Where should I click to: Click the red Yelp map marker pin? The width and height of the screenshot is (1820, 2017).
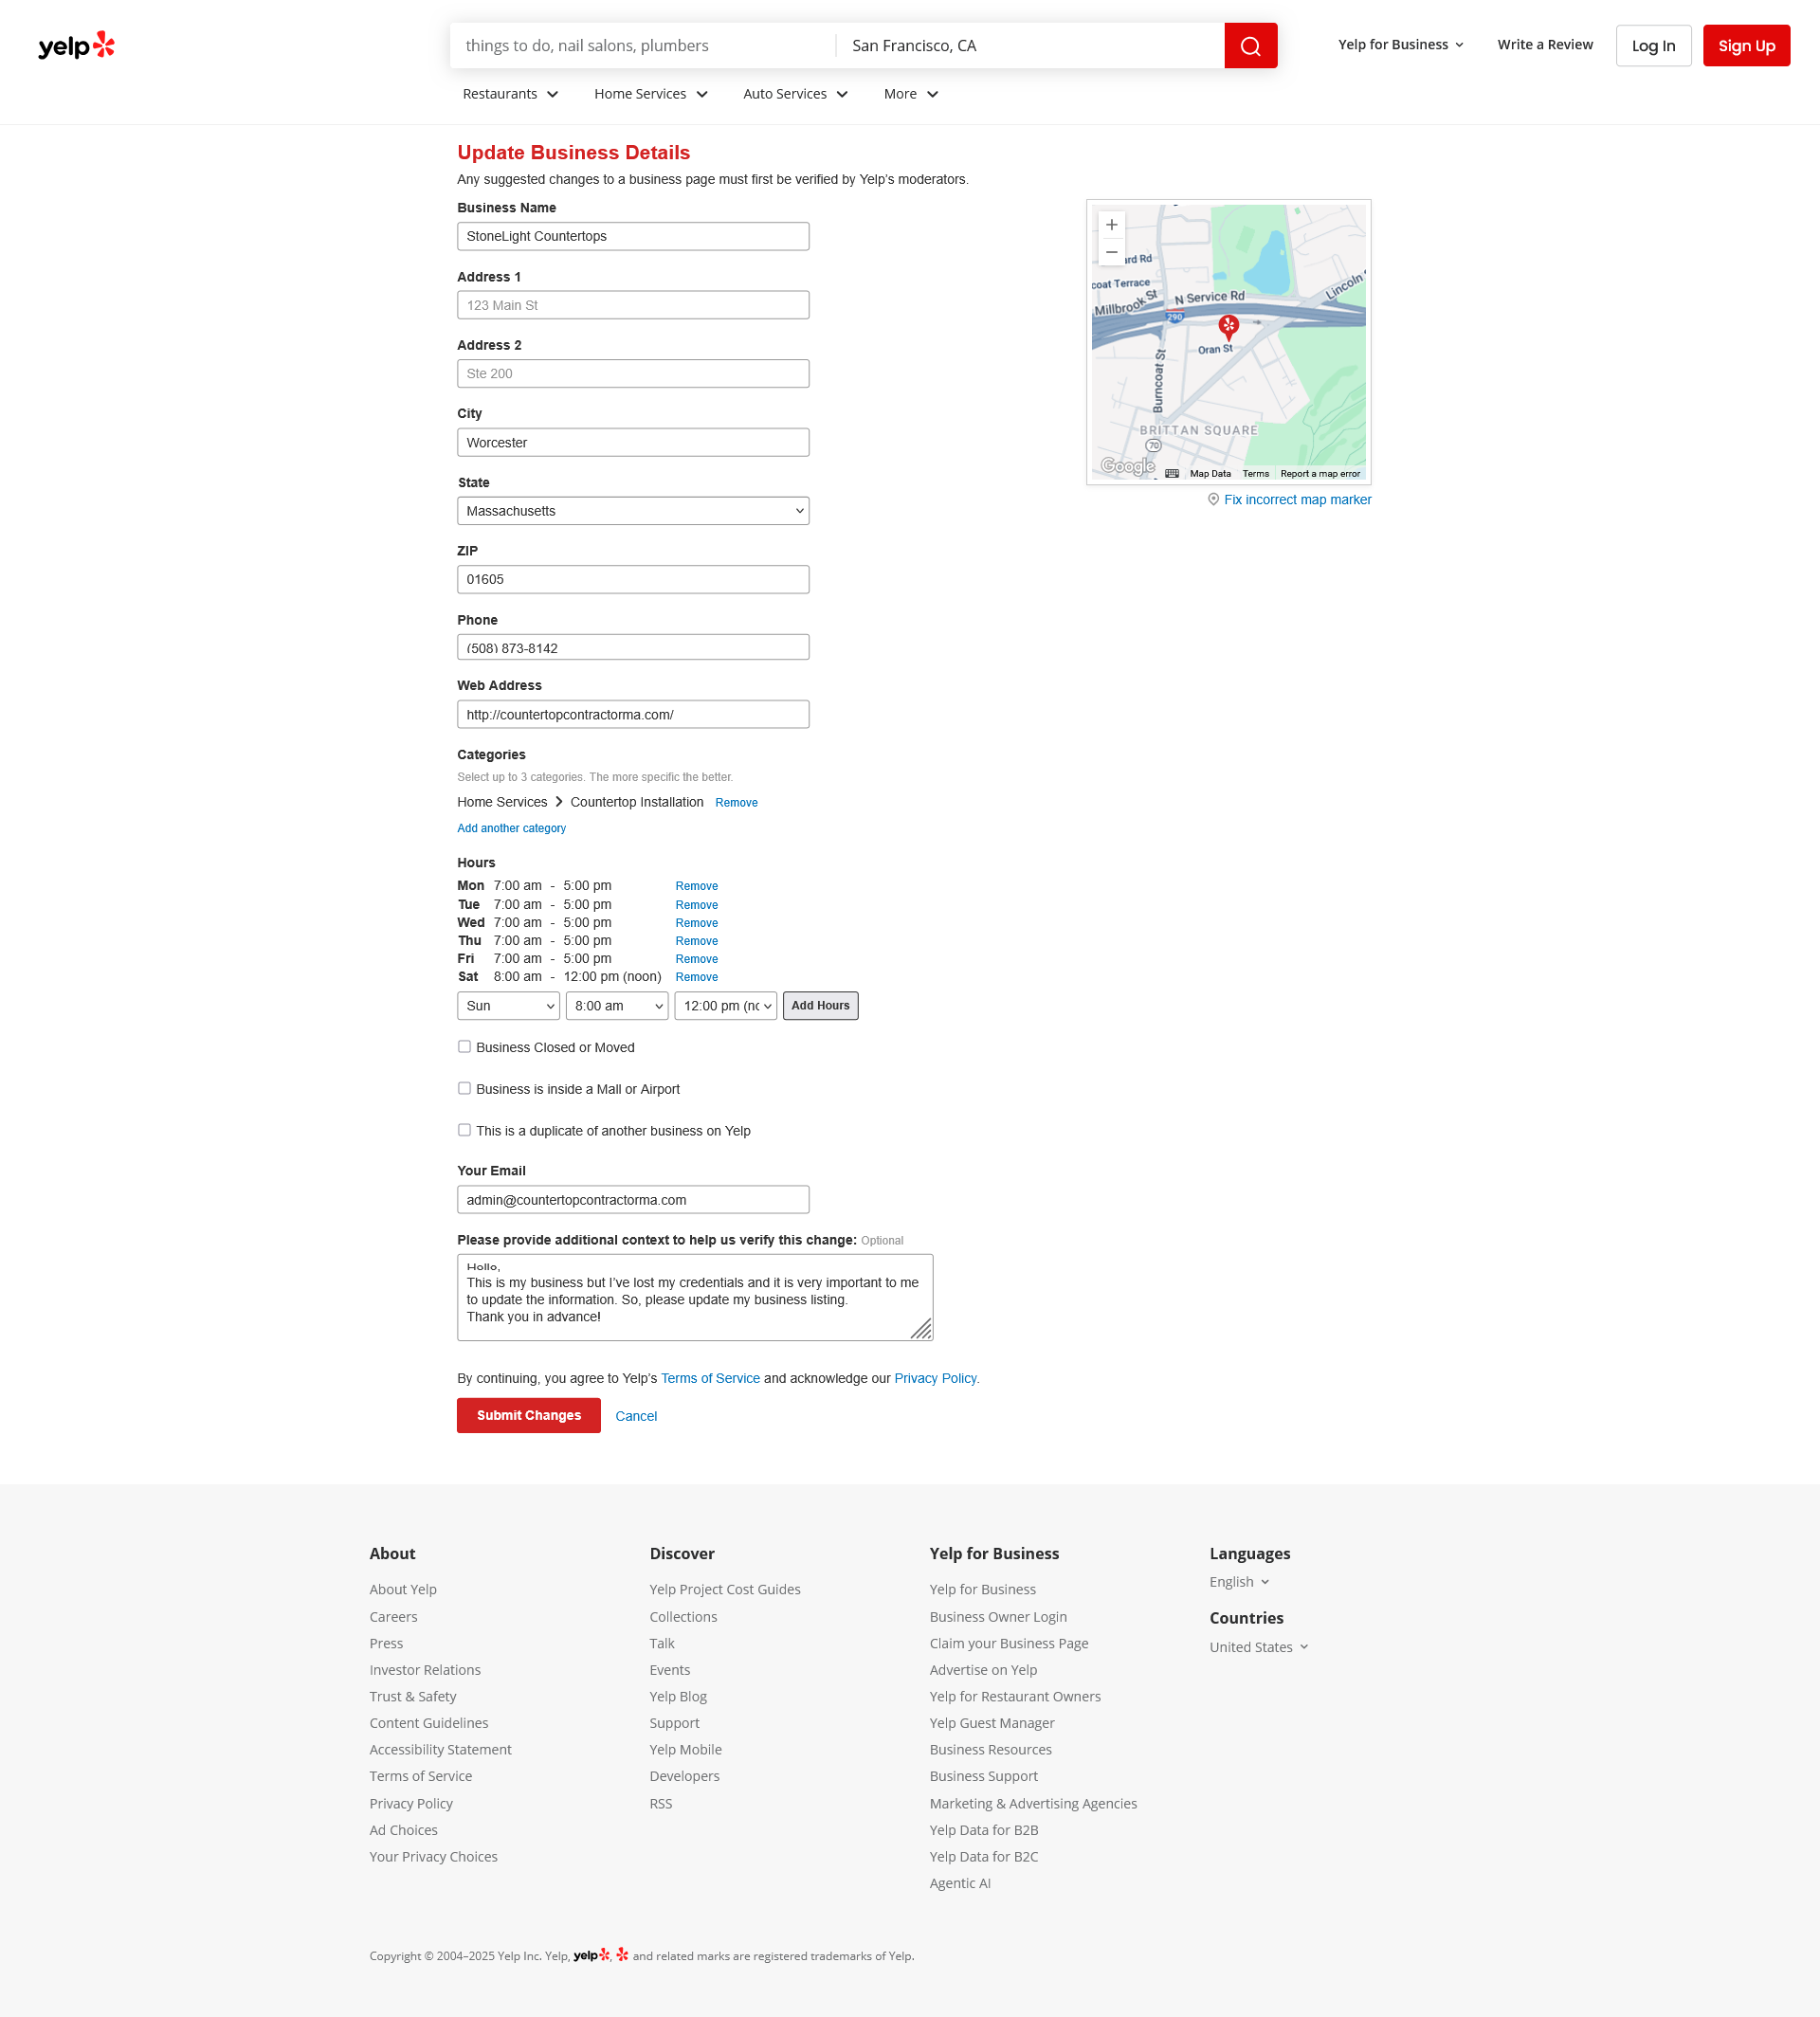click(x=1228, y=325)
